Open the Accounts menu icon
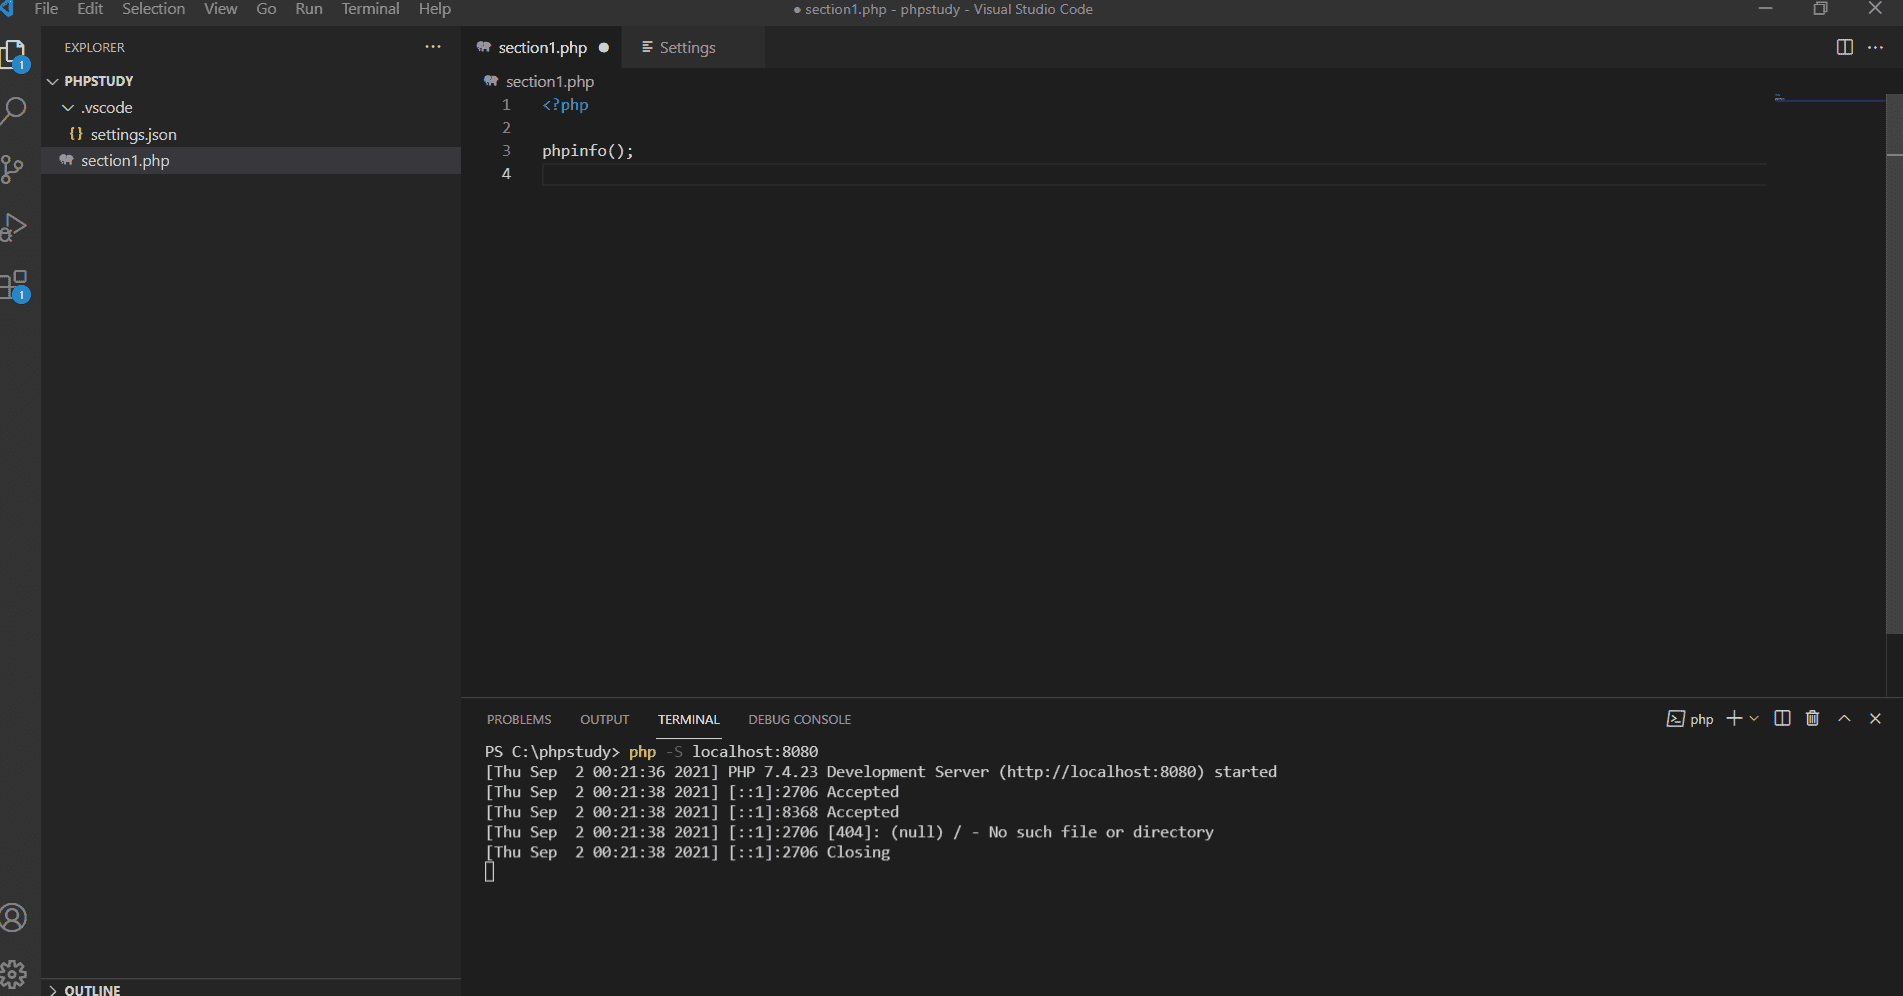The image size is (1903, 996). pyautogui.click(x=14, y=918)
